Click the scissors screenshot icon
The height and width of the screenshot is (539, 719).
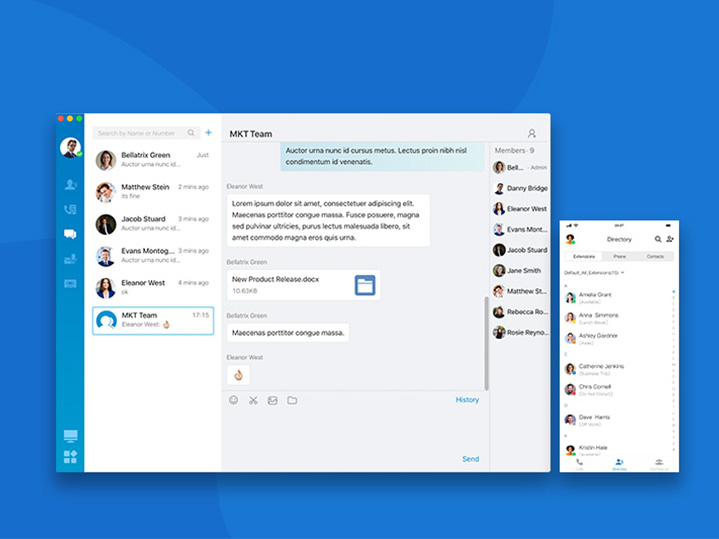tap(253, 400)
